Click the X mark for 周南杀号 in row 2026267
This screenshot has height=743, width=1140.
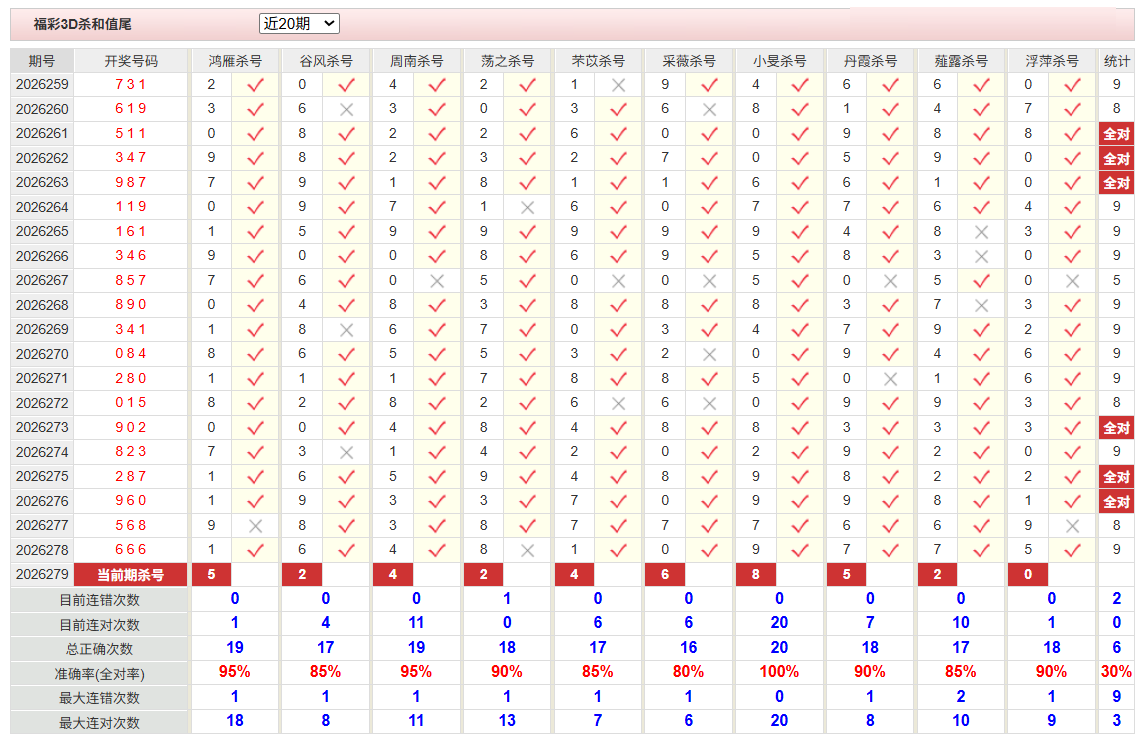(x=437, y=281)
